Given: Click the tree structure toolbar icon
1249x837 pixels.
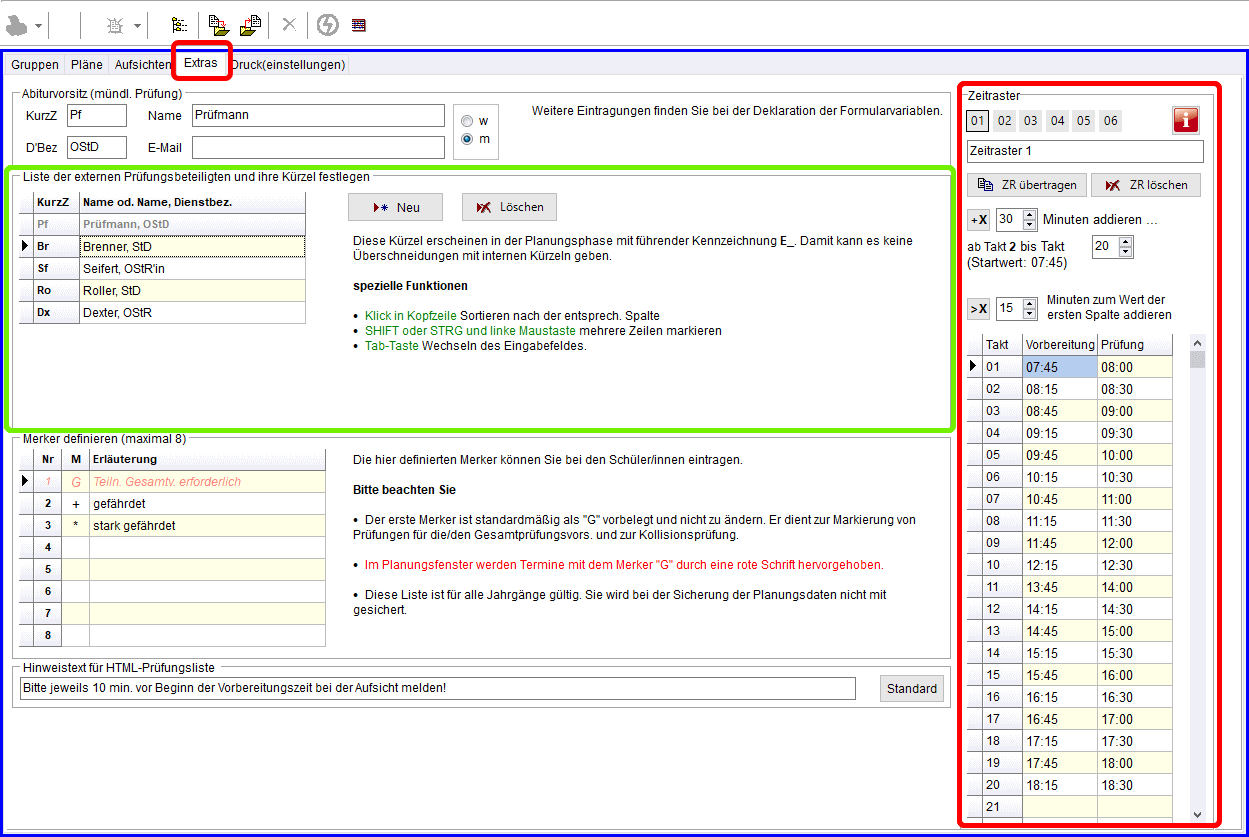Looking at the screenshot, I should pyautogui.click(x=179, y=25).
